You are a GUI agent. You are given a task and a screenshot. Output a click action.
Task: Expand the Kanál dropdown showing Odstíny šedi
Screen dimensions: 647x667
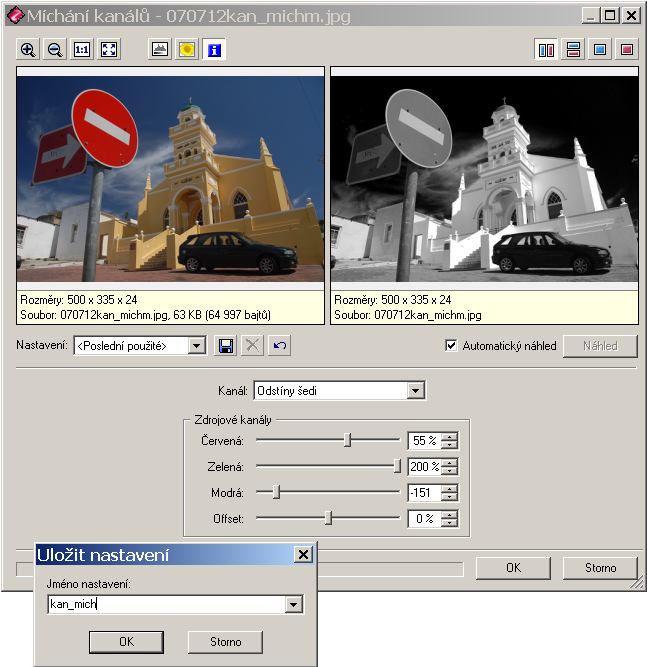(x=416, y=391)
